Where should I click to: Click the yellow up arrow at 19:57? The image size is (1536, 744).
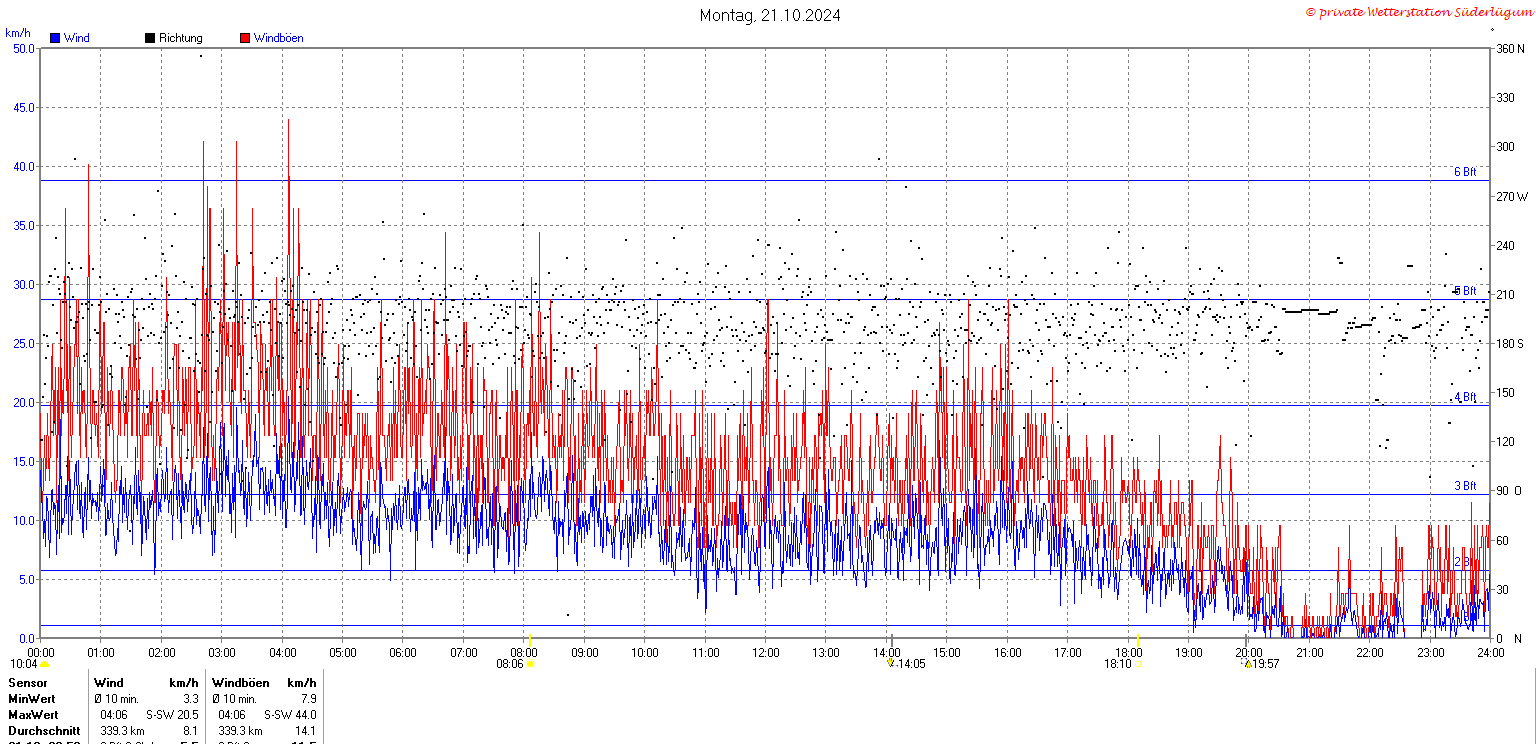1247,663
